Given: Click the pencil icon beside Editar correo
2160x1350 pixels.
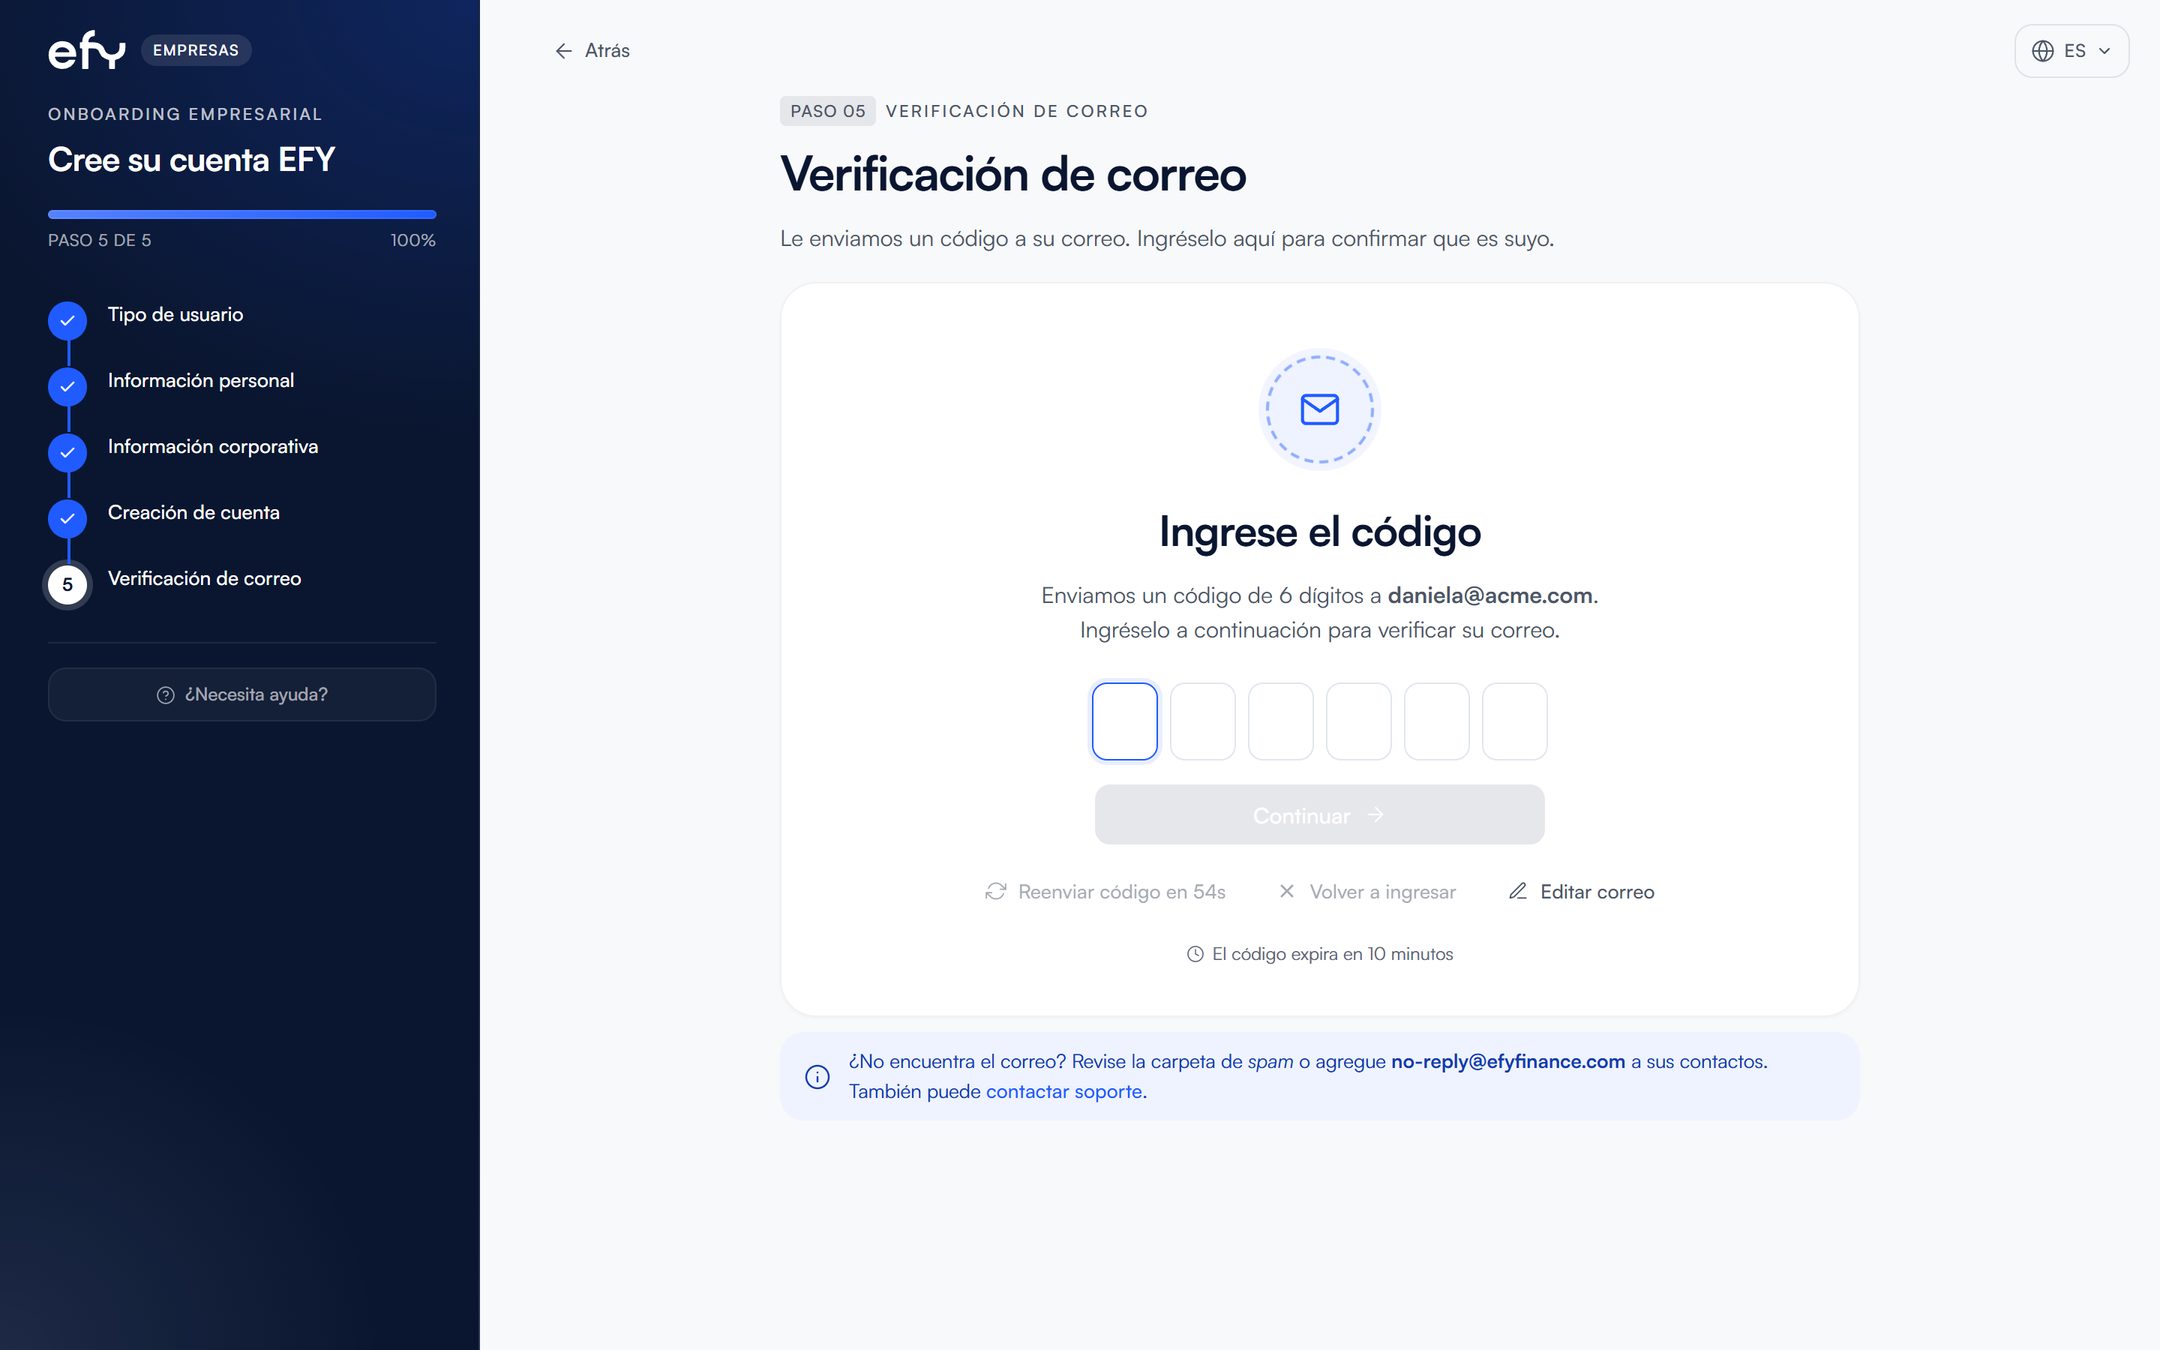Looking at the screenshot, I should click(1518, 891).
